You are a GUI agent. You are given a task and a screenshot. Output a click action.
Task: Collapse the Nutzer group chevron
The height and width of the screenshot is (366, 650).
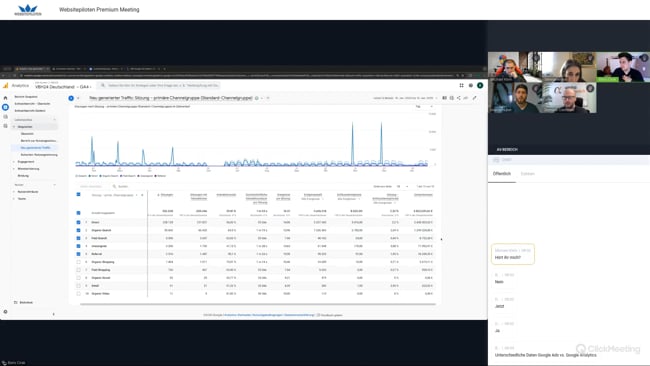point(54,185)
